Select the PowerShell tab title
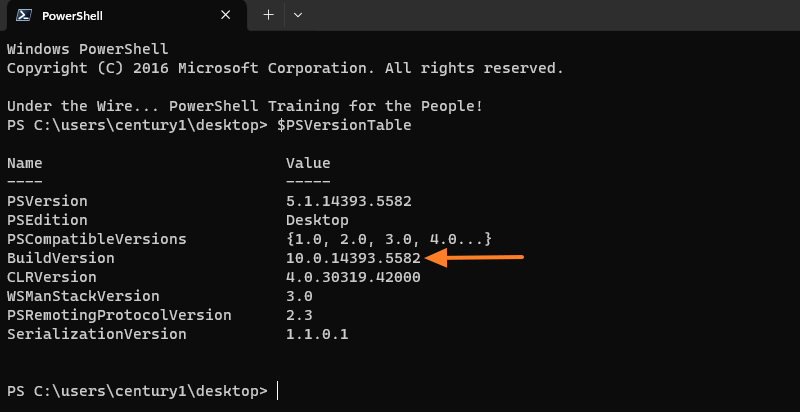The width and height of the screenshot is (800, 412). click(73, 16)
